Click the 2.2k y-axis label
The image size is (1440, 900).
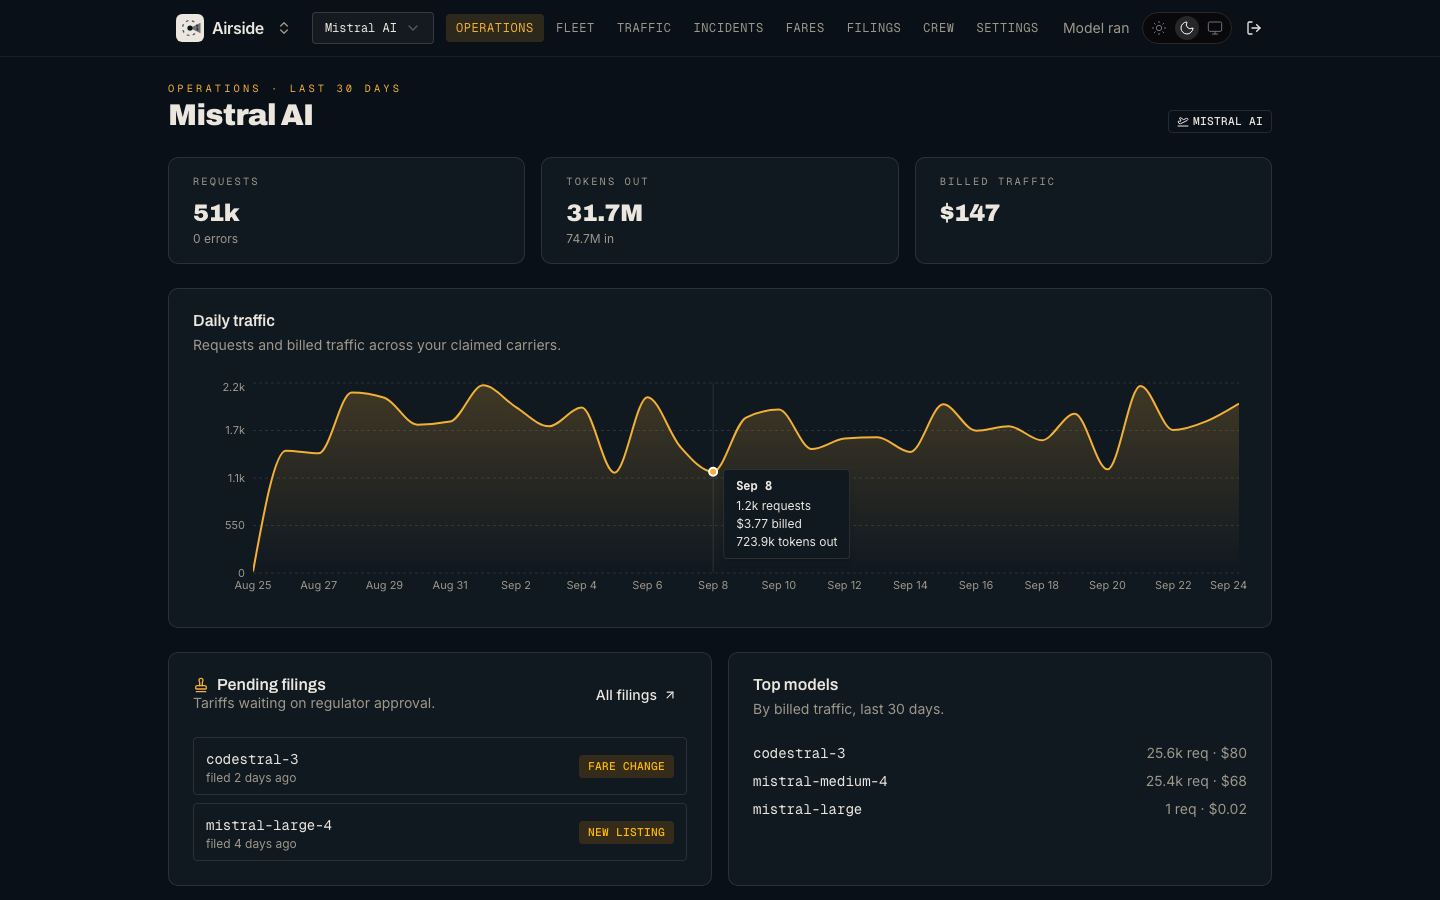point(234,387)
